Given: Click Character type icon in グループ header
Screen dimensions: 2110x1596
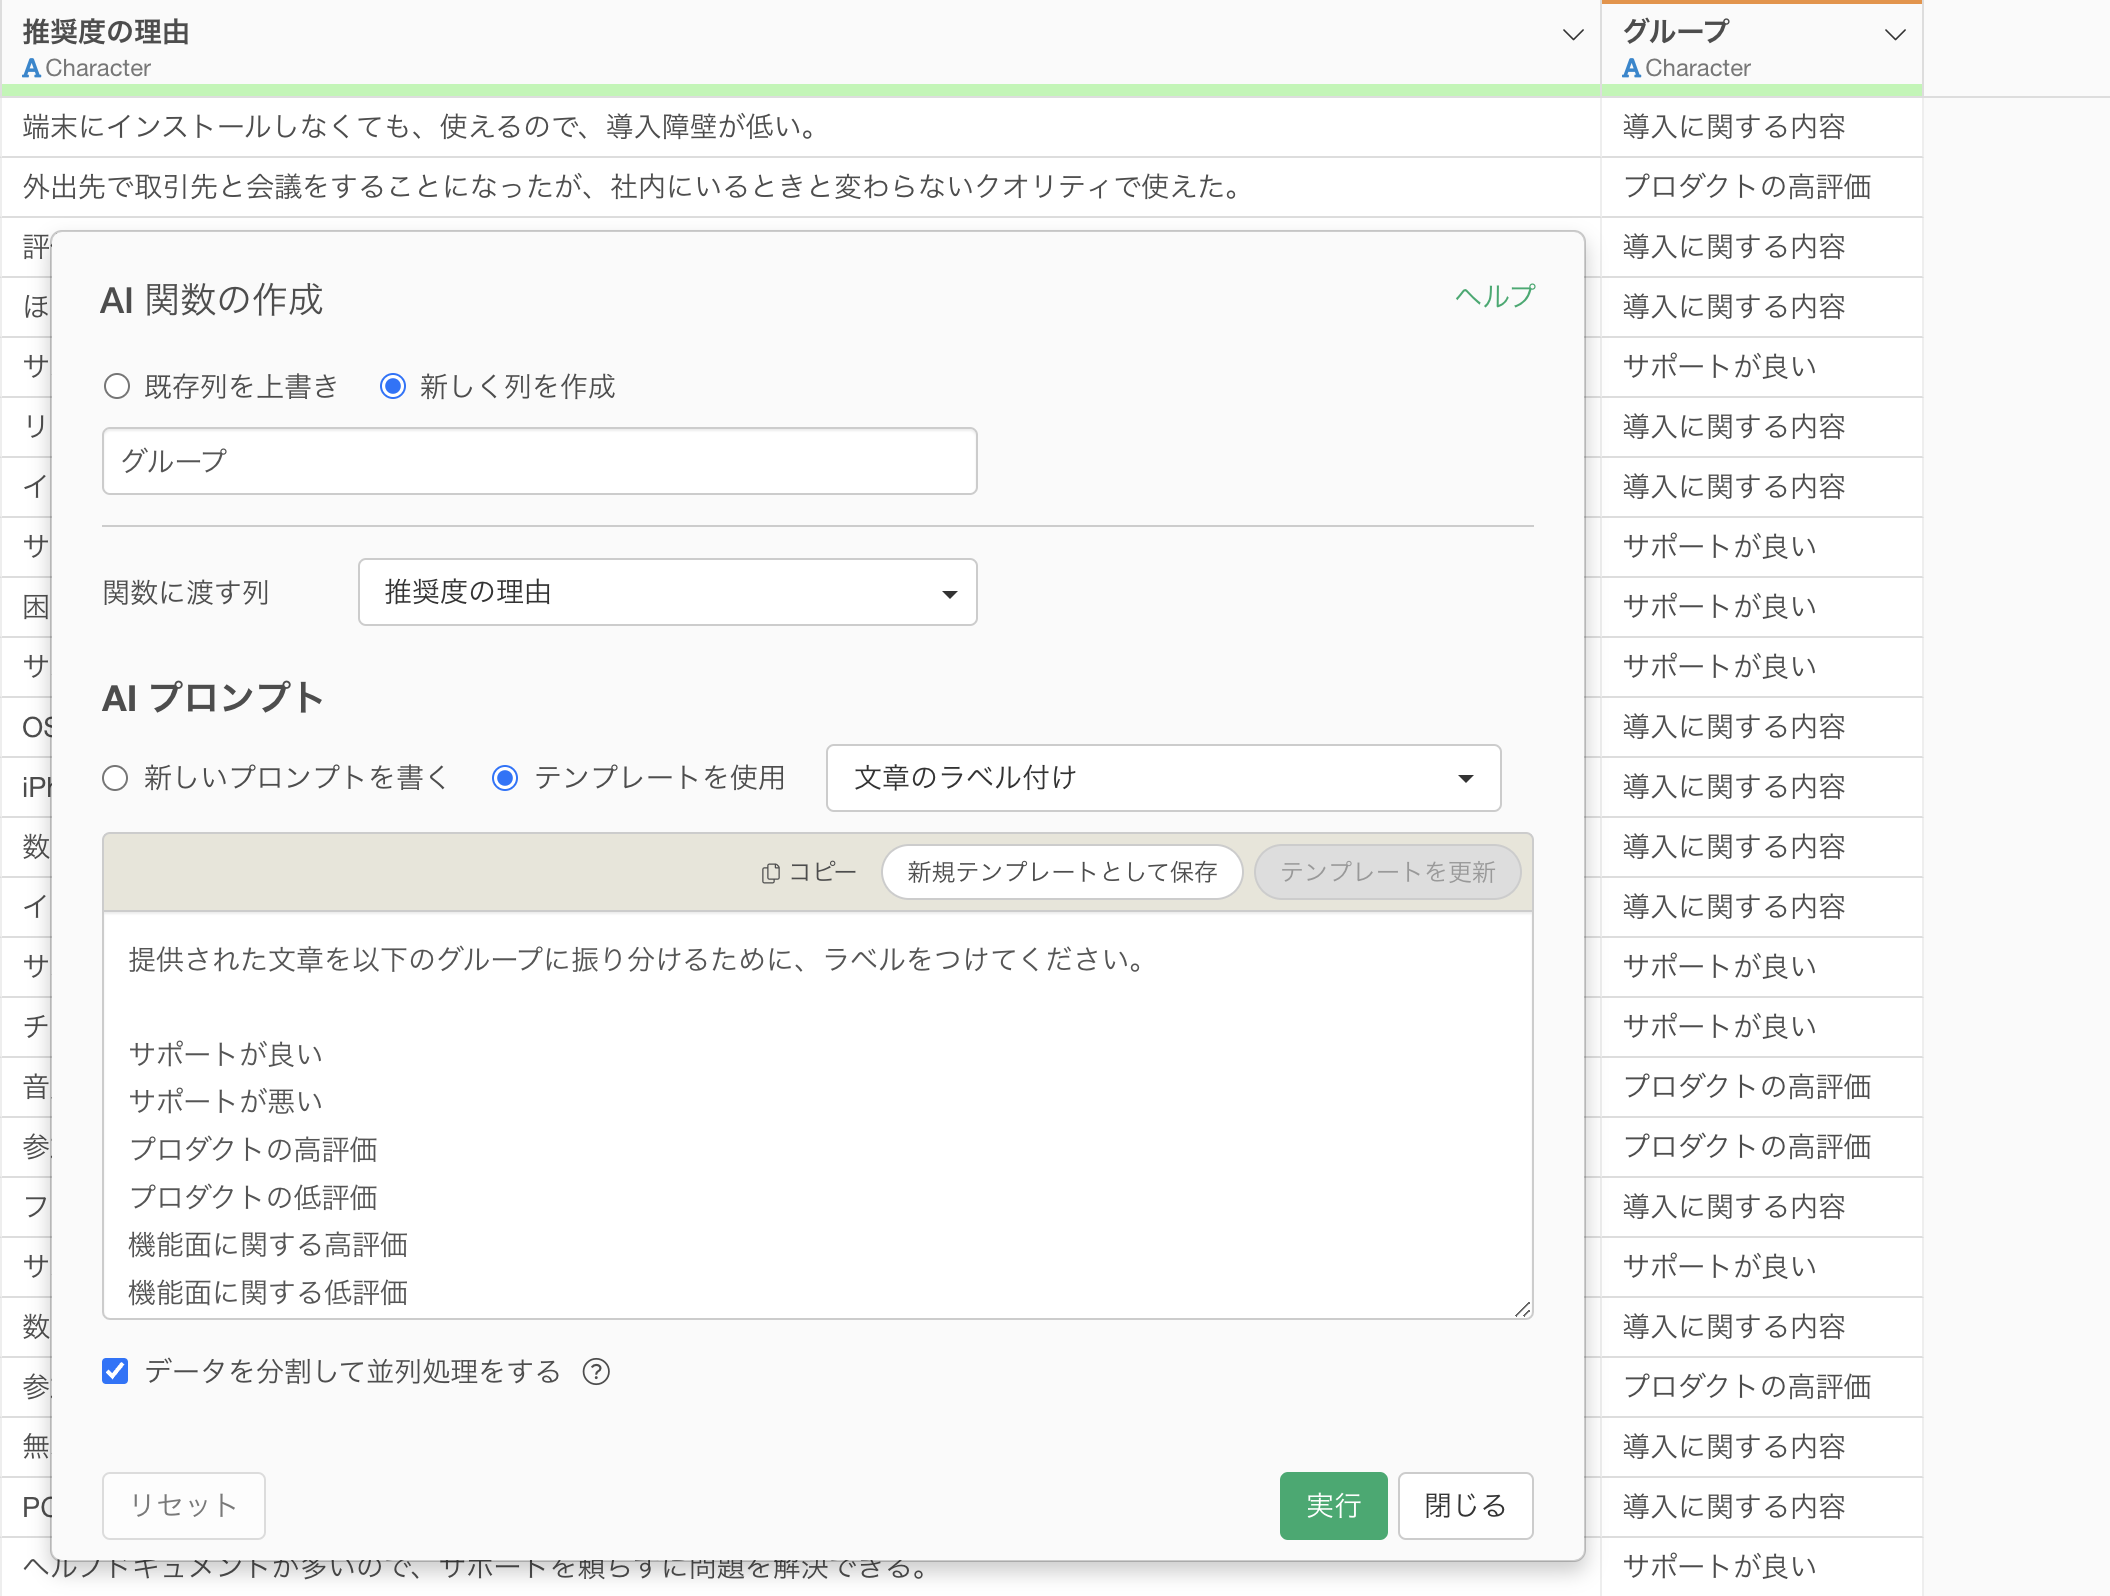Looking at the screenshot, I should 1631,68.
